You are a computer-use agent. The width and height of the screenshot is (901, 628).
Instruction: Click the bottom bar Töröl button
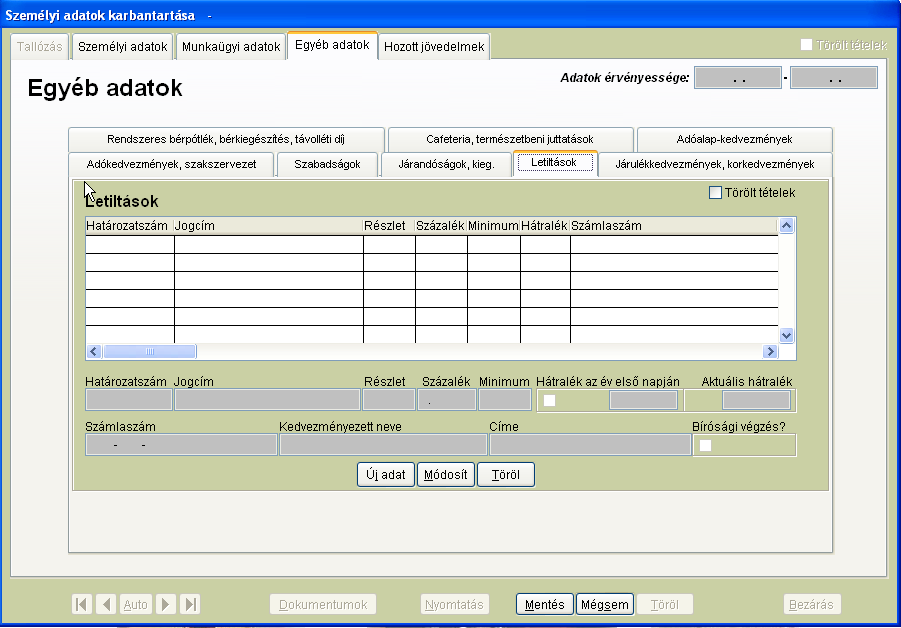coord(664,604)
